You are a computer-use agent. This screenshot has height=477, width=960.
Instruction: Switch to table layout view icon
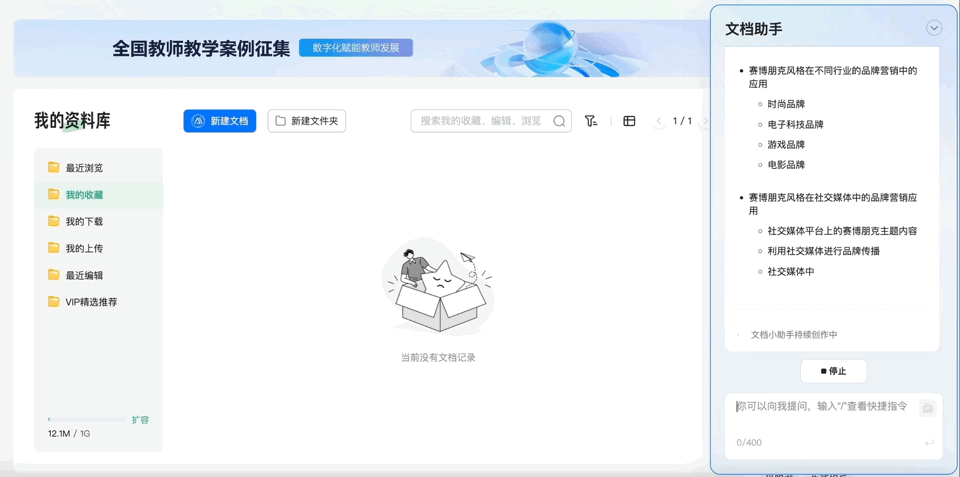click(x=629, y=121)
